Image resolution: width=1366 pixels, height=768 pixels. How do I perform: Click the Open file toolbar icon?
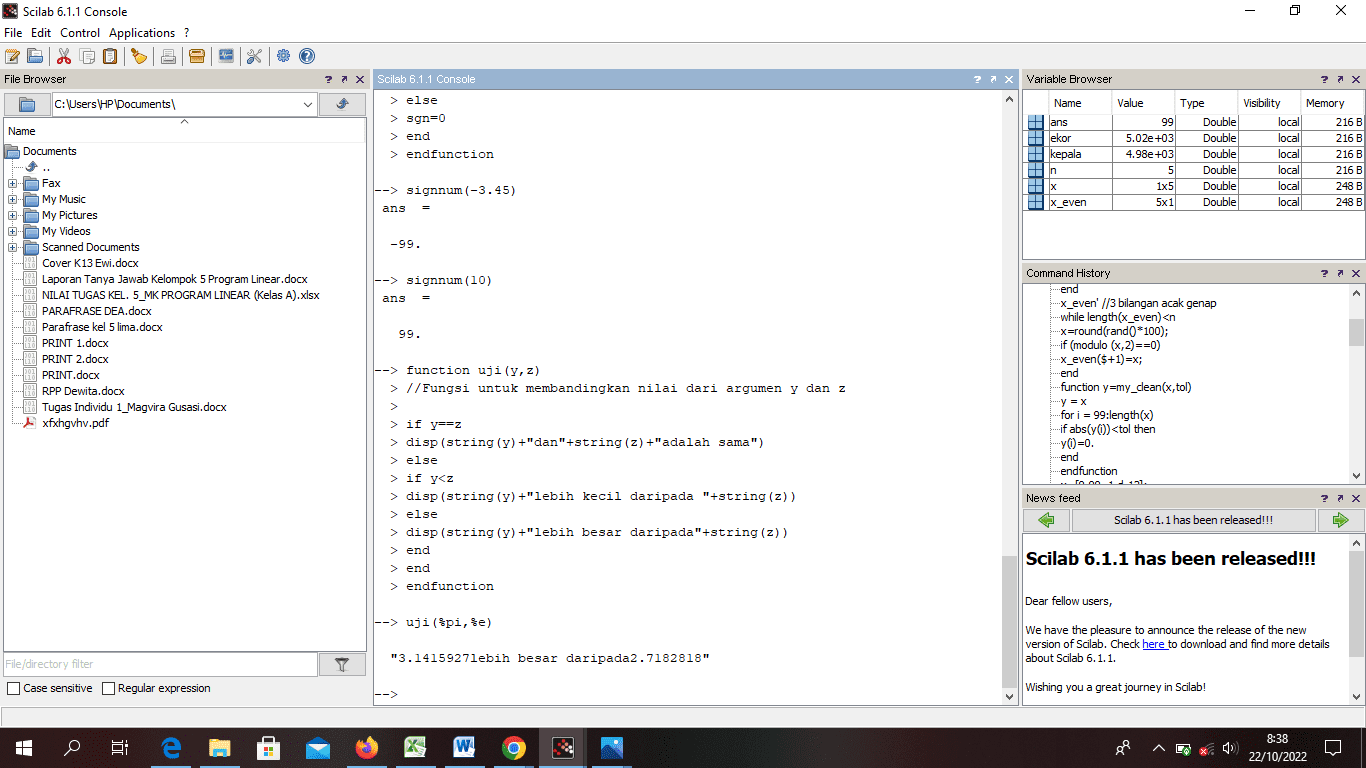(35, 56)
